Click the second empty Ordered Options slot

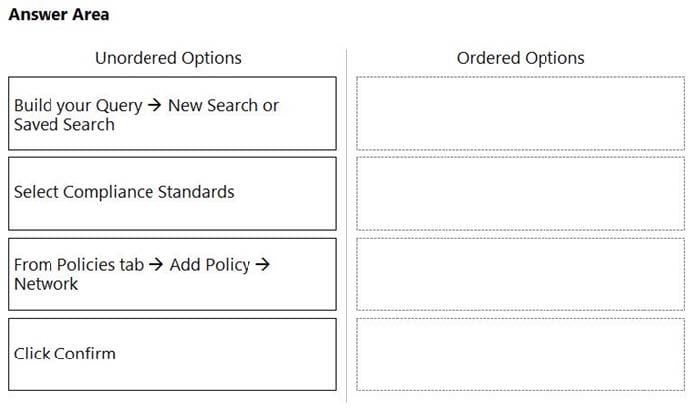520,194
